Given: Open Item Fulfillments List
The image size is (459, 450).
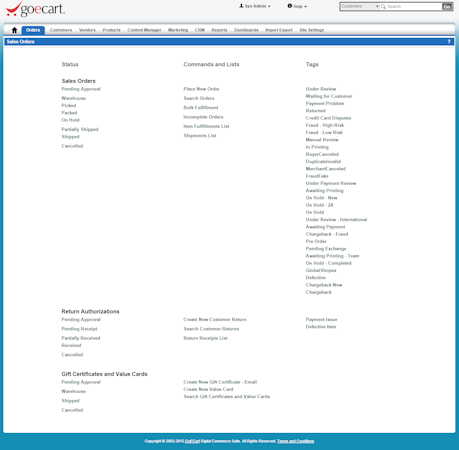Looking at the screenshot, I should pos(206,126).
